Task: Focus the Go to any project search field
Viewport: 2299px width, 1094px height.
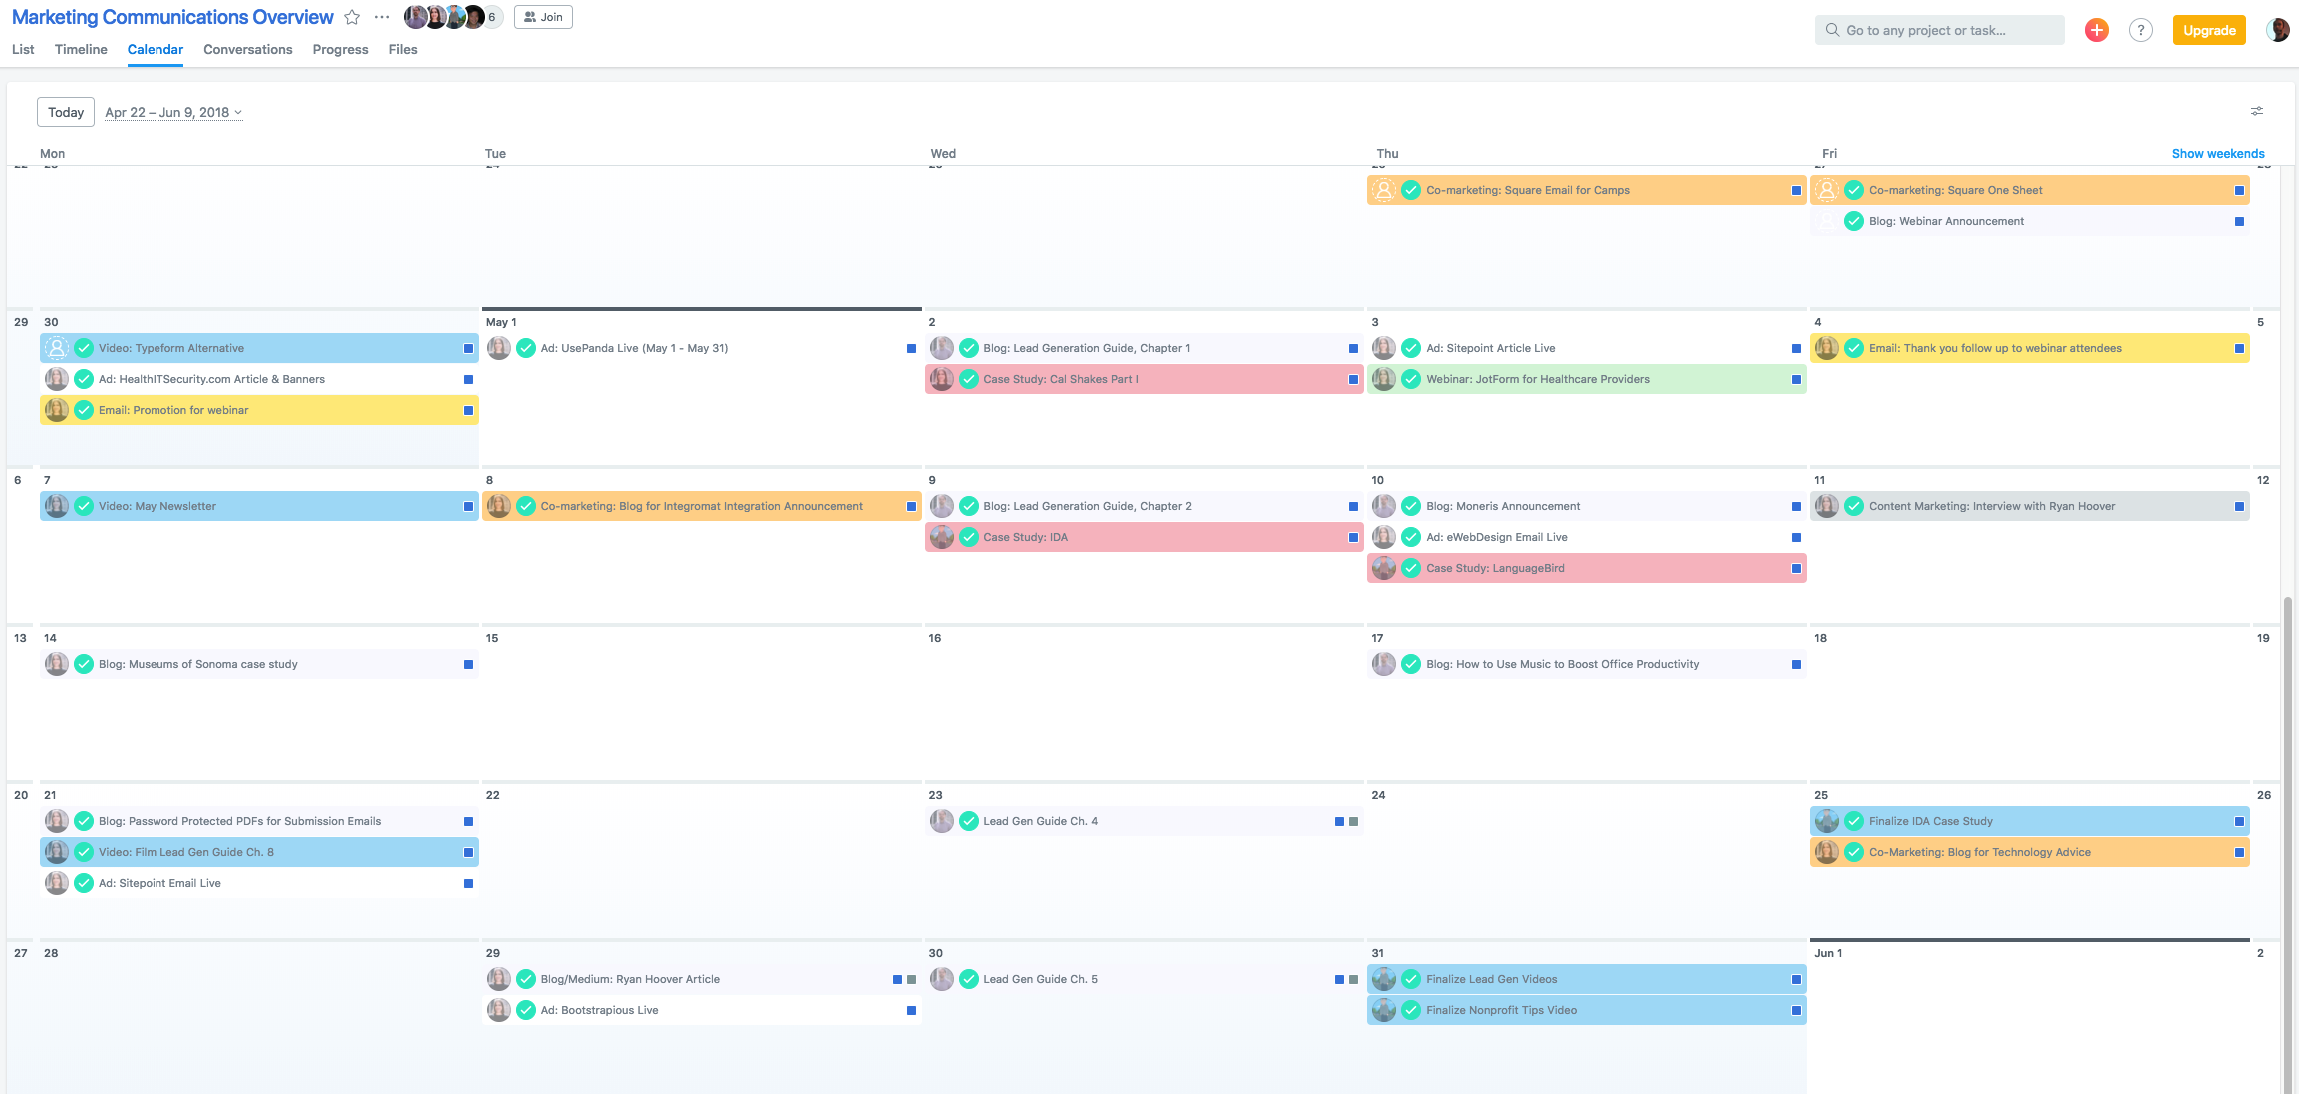Action: point(1938,30)
